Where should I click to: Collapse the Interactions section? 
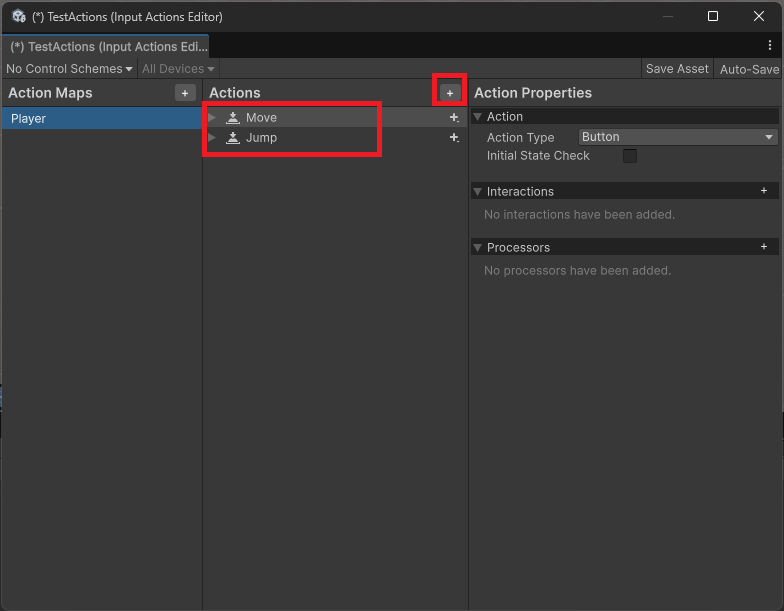tap(478, 191)
